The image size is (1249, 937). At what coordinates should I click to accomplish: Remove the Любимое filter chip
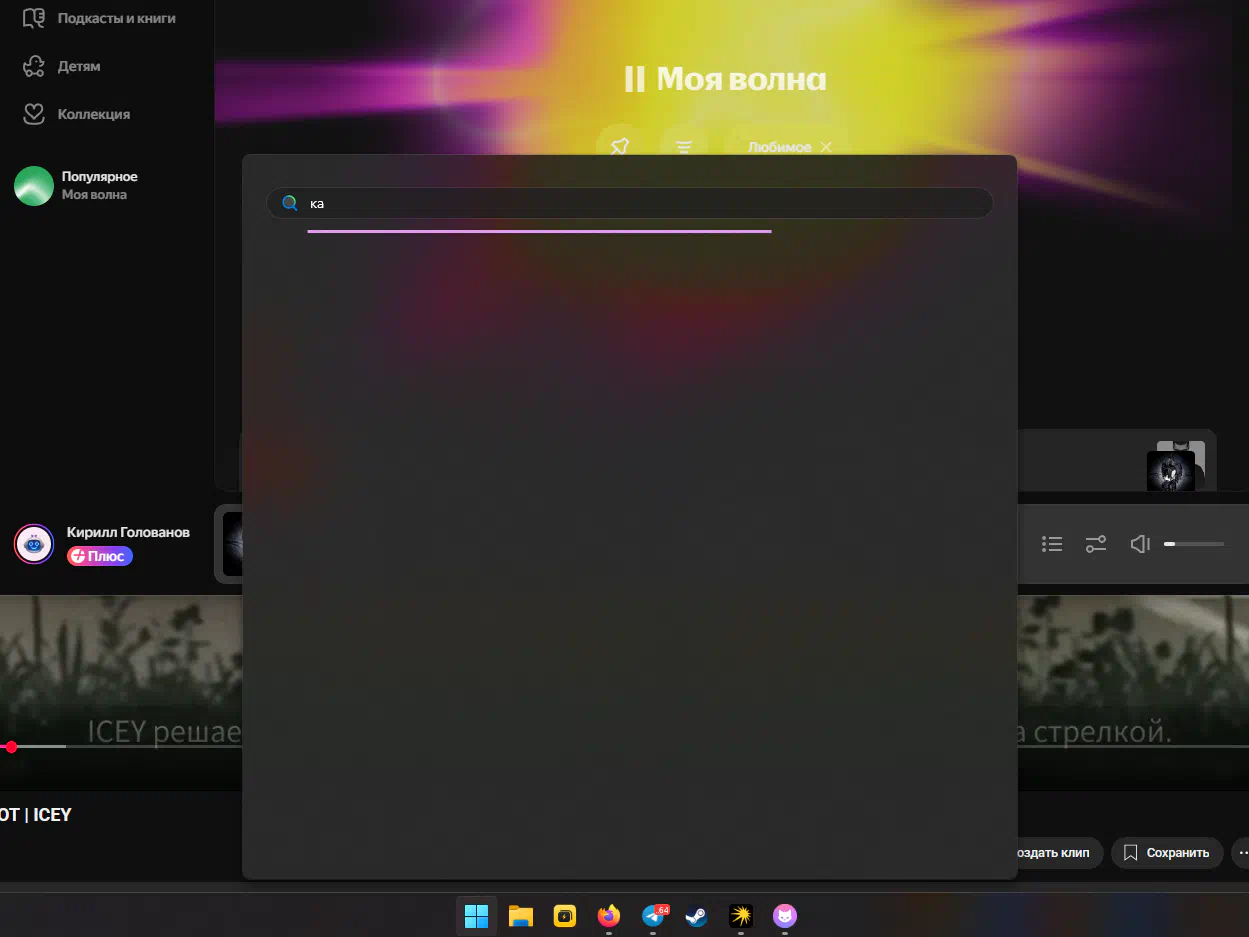[x=826, y=147]
